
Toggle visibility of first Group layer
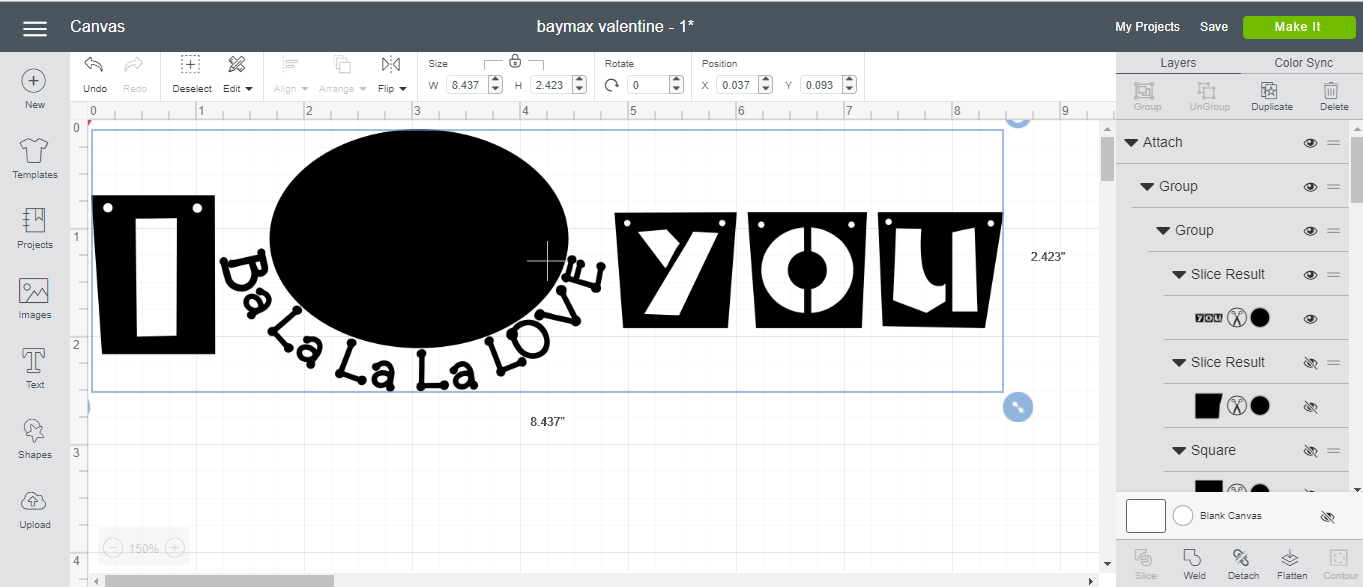(x=1310, y=187)
